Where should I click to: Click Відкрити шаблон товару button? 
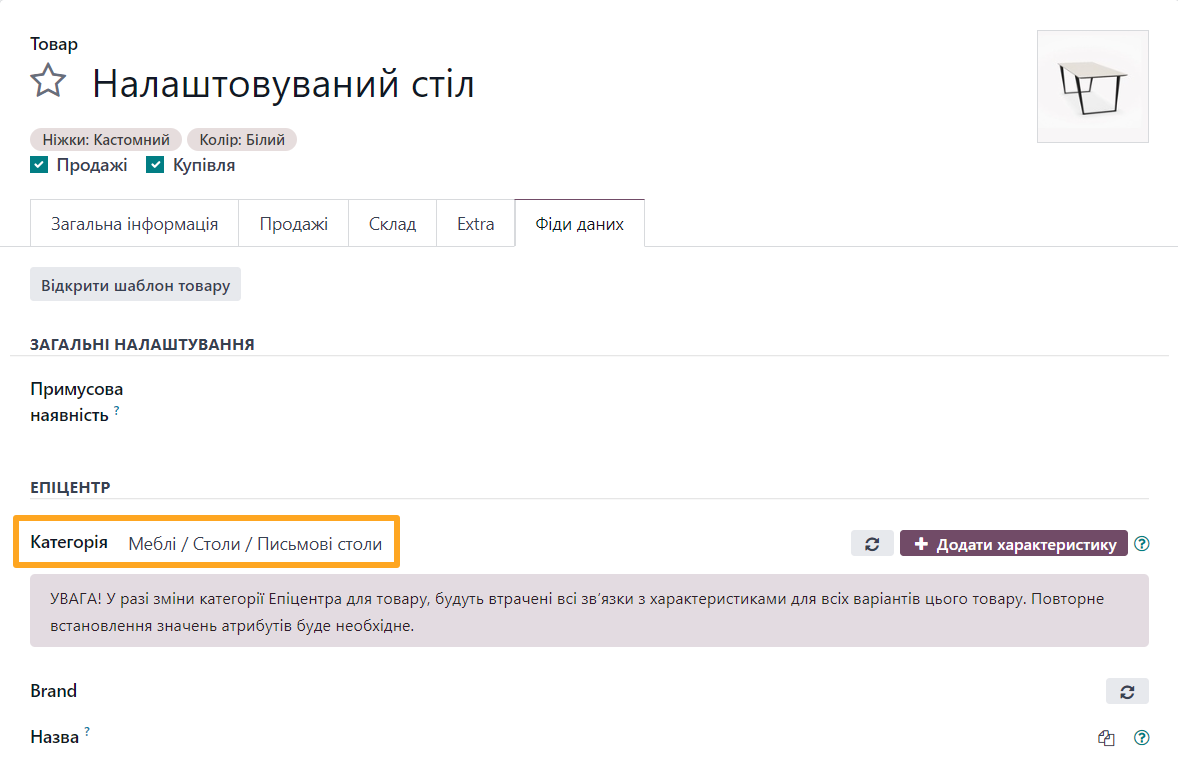tap(135, 285)
